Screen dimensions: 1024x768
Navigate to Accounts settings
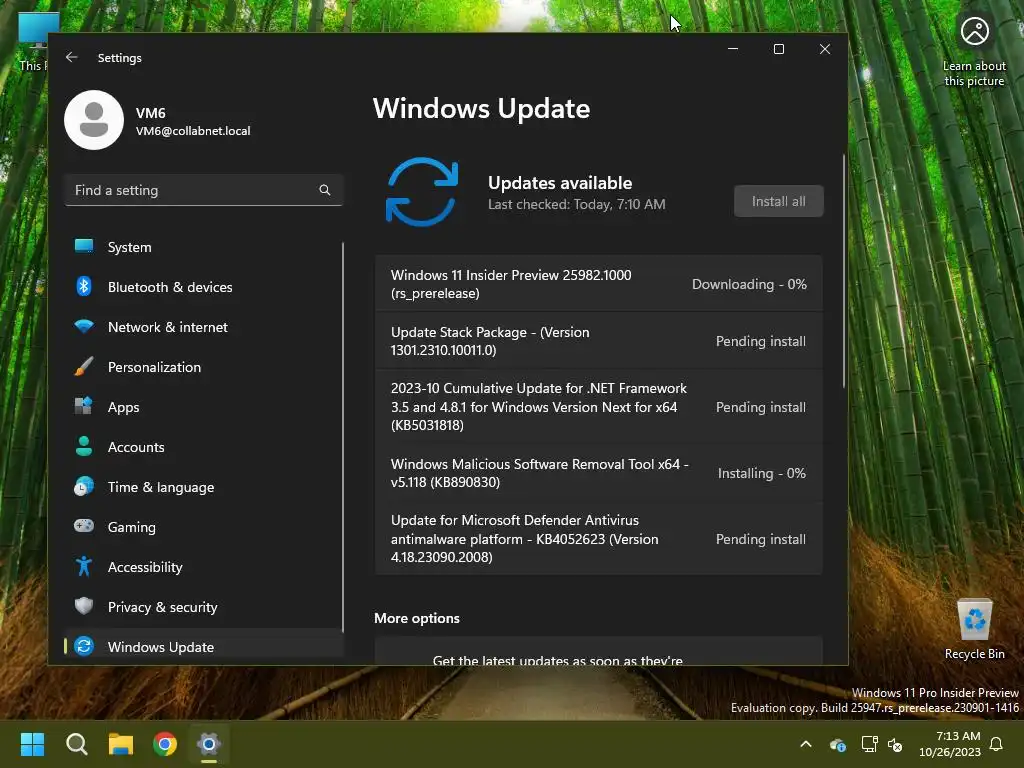click(204, 447)
